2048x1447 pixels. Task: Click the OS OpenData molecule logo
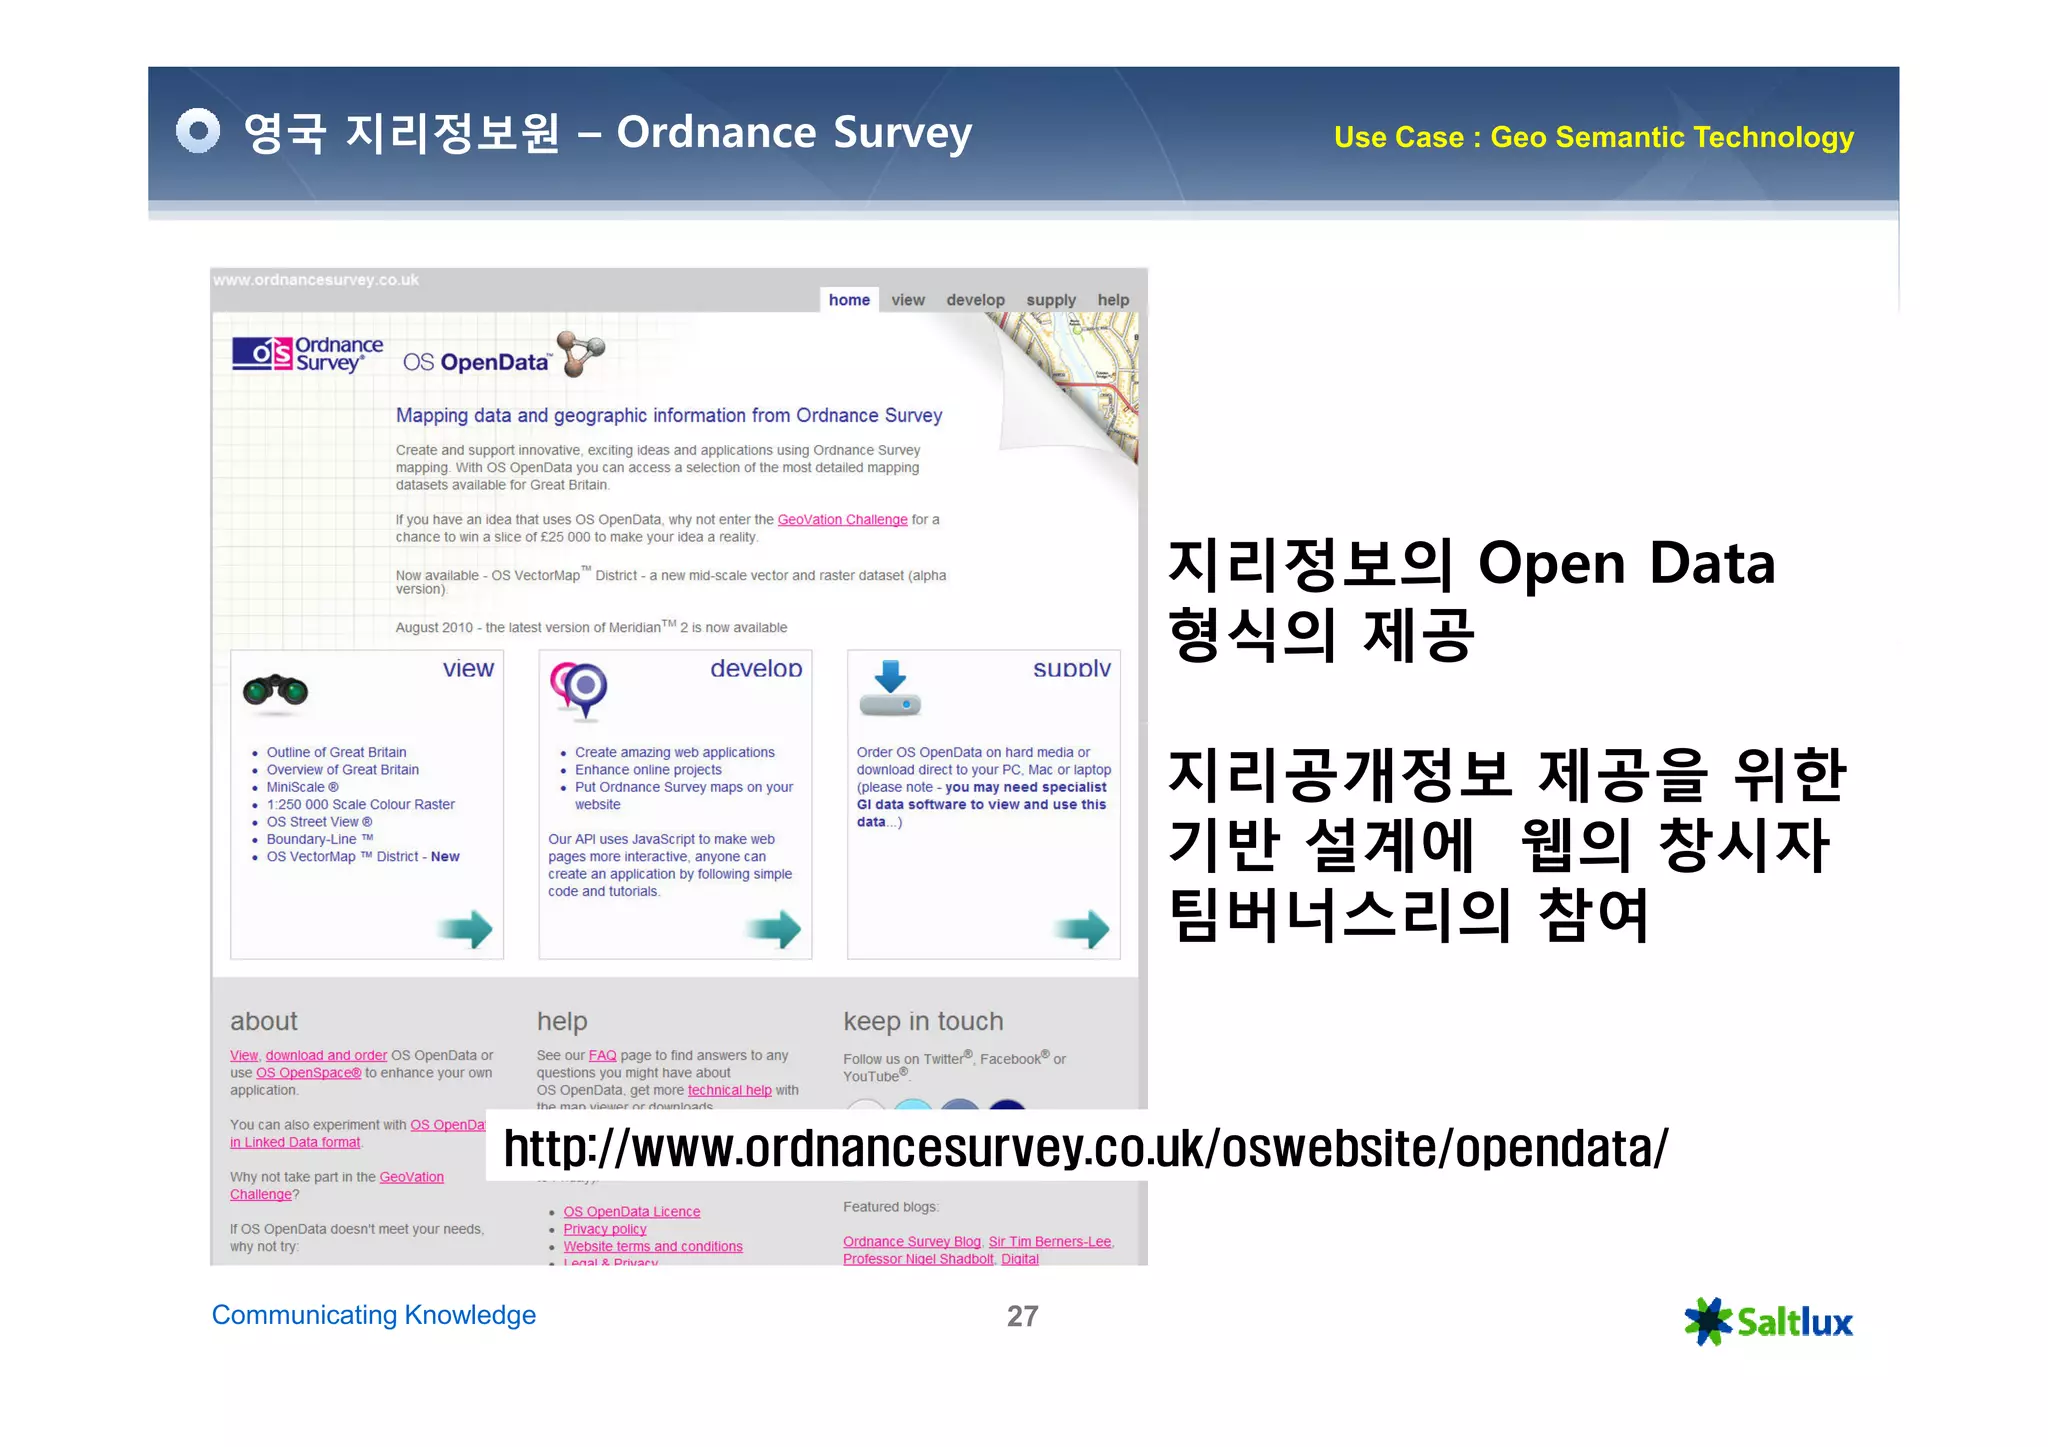click(581, 354)
